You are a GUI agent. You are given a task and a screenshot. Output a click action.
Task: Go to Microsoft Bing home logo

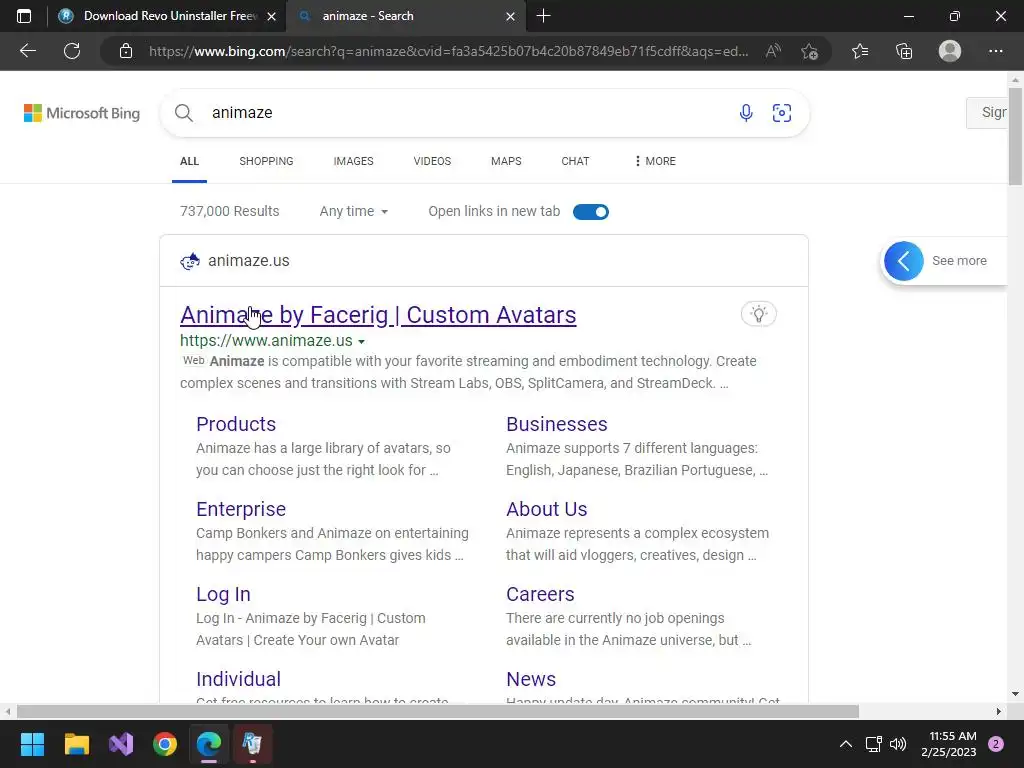pos(82,113)
